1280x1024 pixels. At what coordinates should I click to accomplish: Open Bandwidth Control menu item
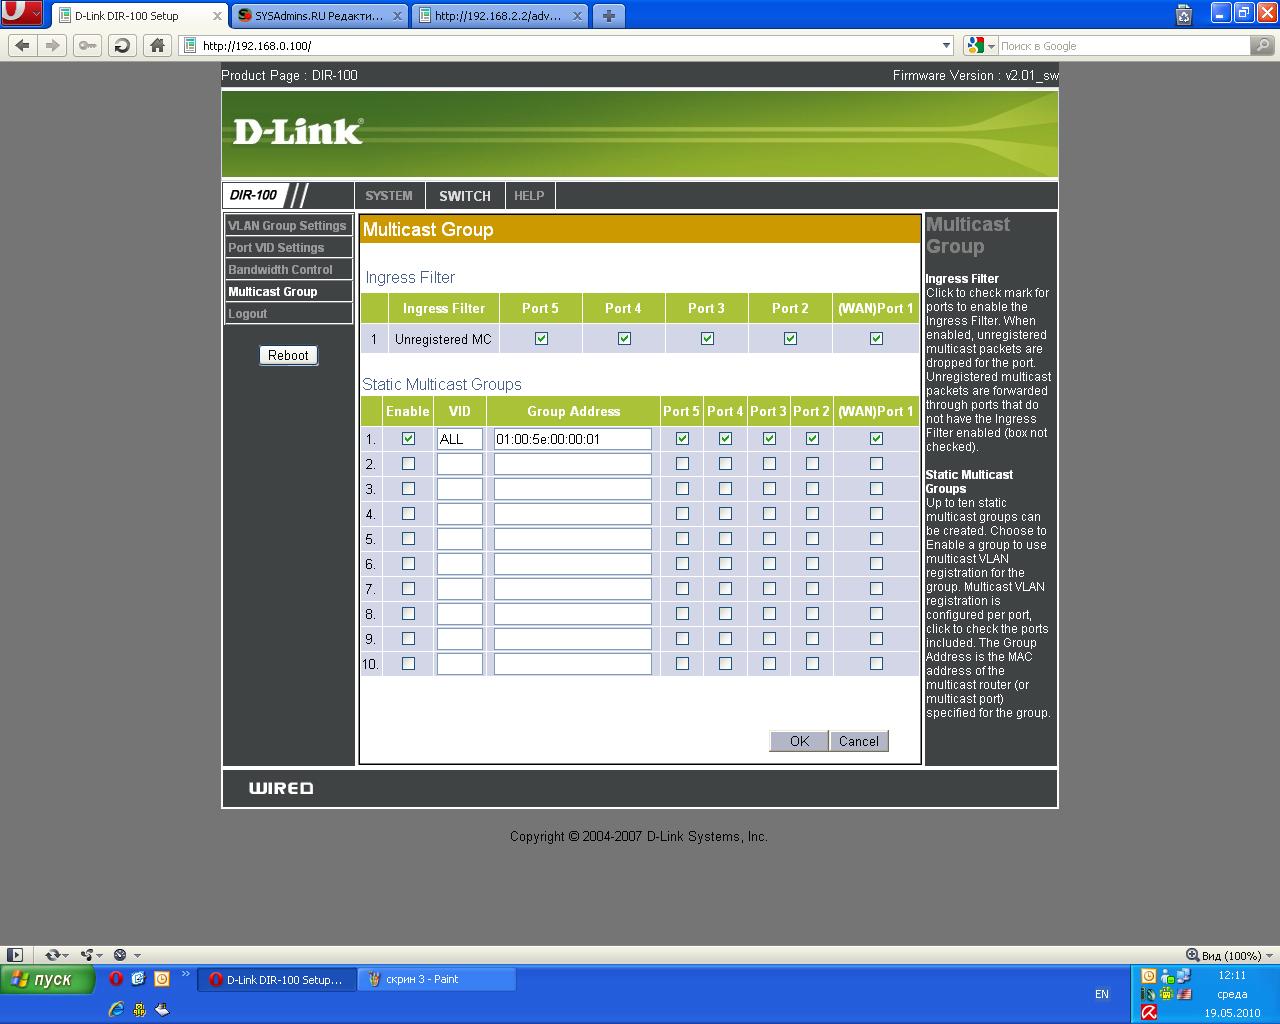pos(288,270)
